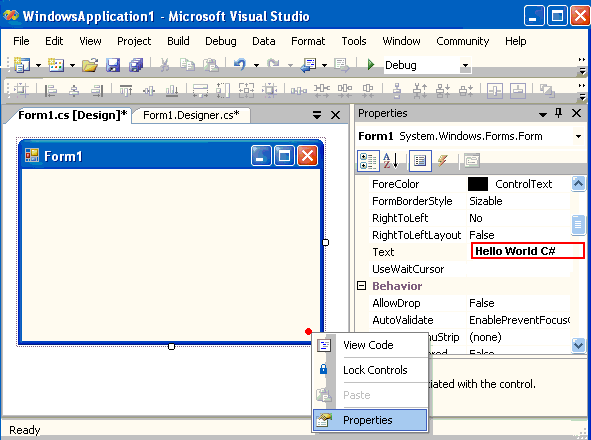
Task: Save the file with the floppy icon
Action: pyautogui.click(x=113, y=65)
